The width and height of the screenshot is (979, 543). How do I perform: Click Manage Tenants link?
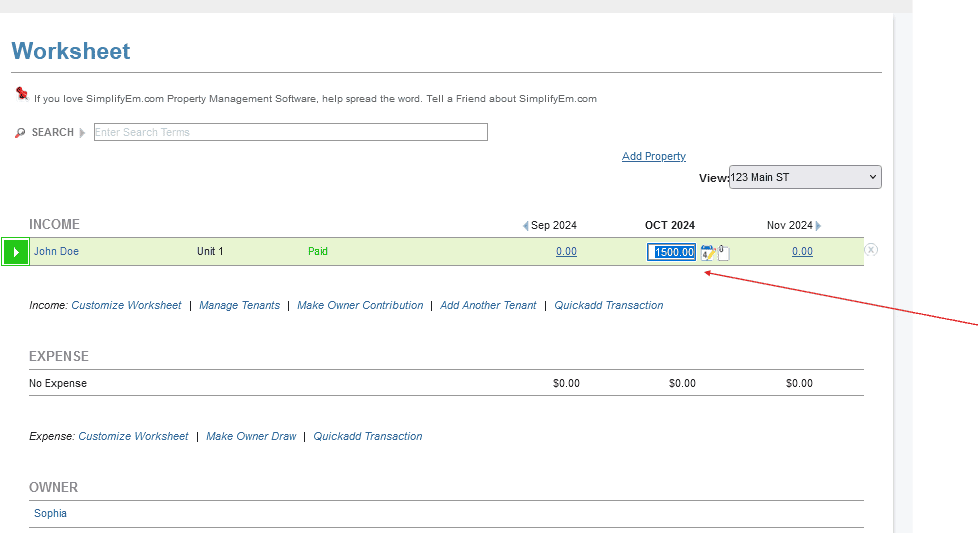[239, 305]
